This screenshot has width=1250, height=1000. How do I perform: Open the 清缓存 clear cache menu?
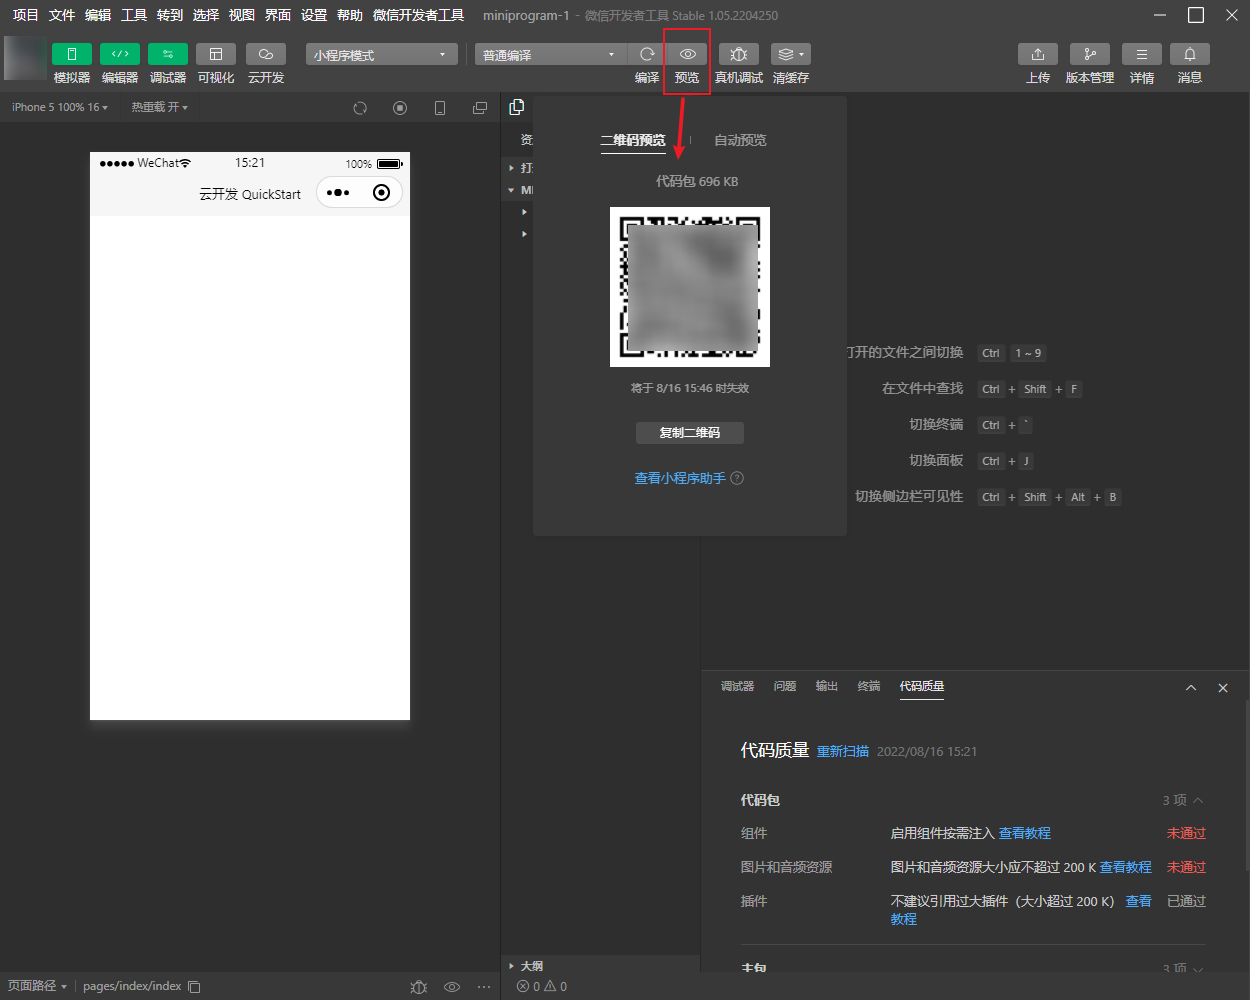(x=791, y=55)
